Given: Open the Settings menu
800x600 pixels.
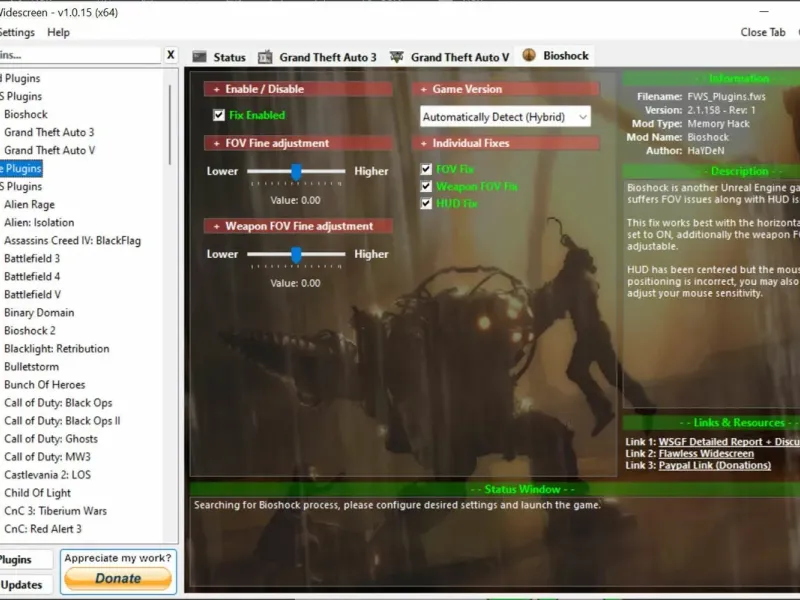Looking at the screenshot, I should point(17,32).
